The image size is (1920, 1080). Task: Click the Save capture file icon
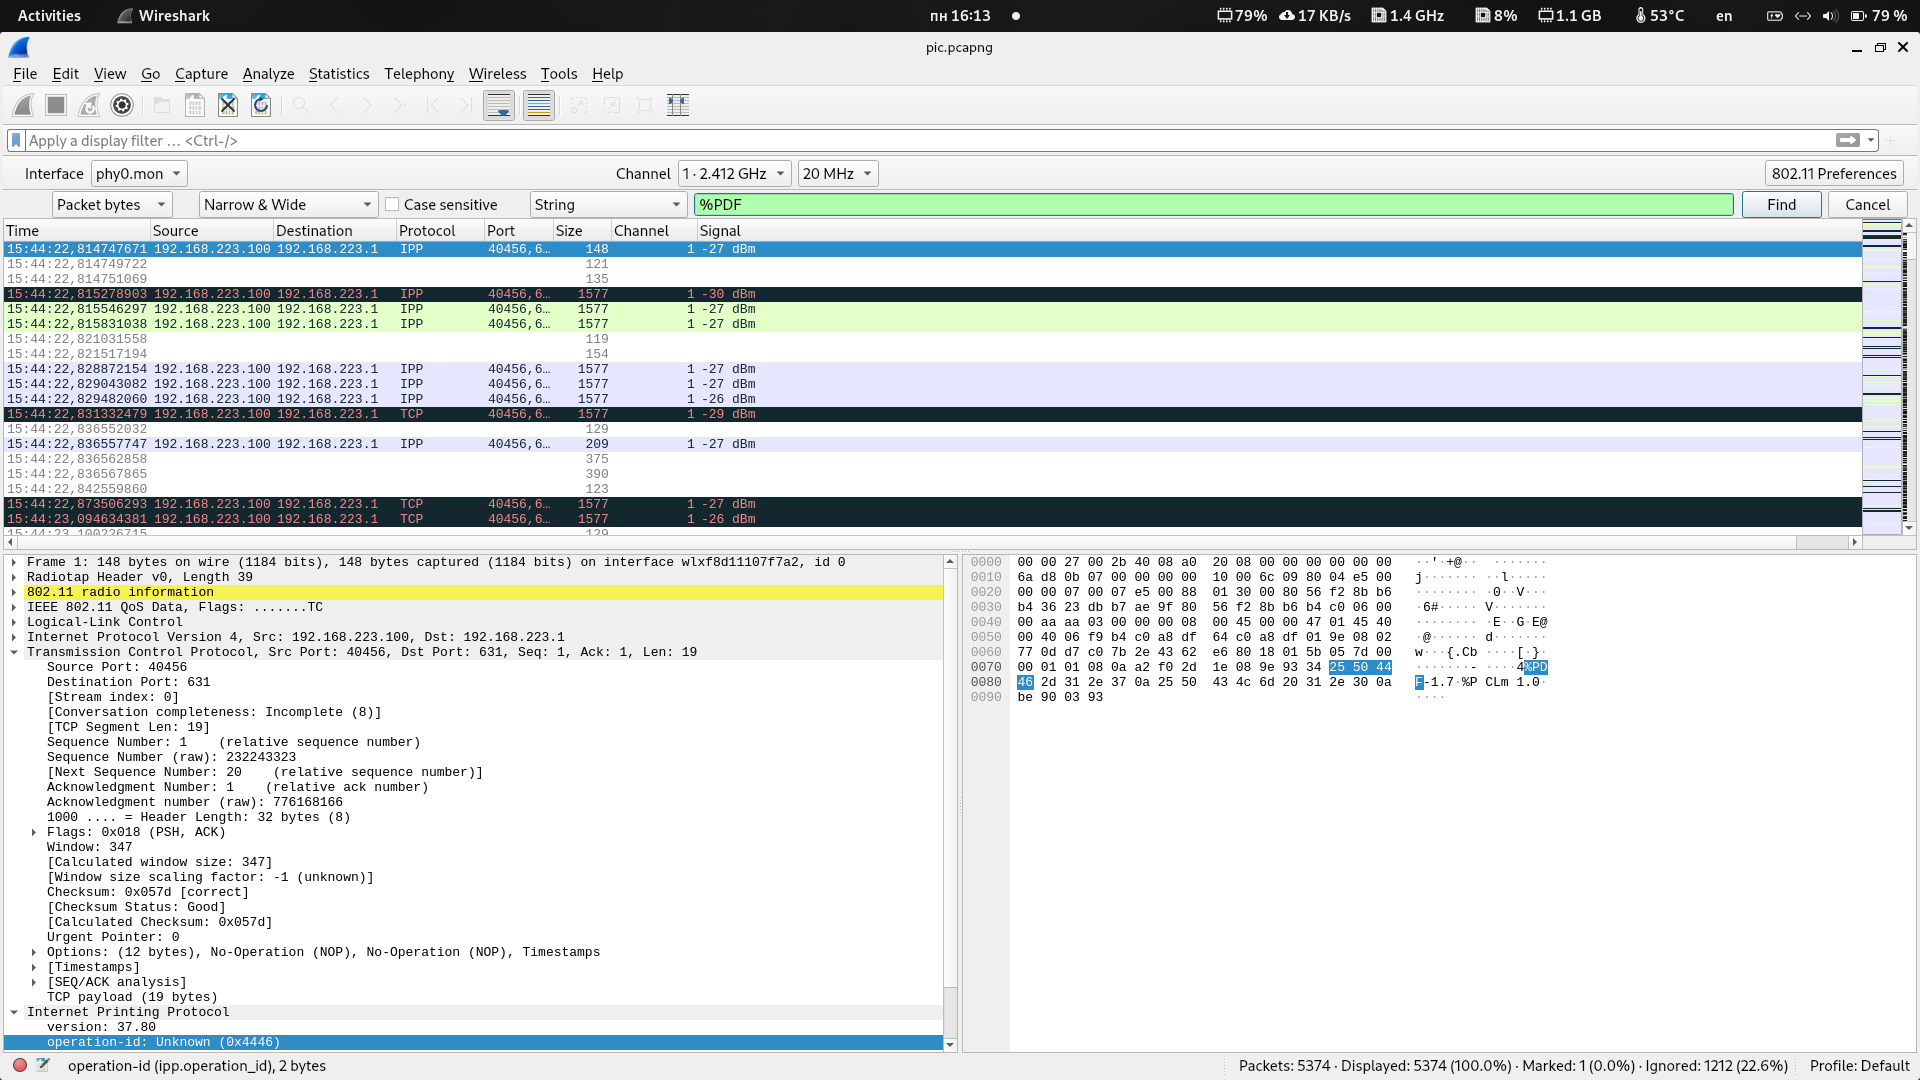tap(194, 104)
